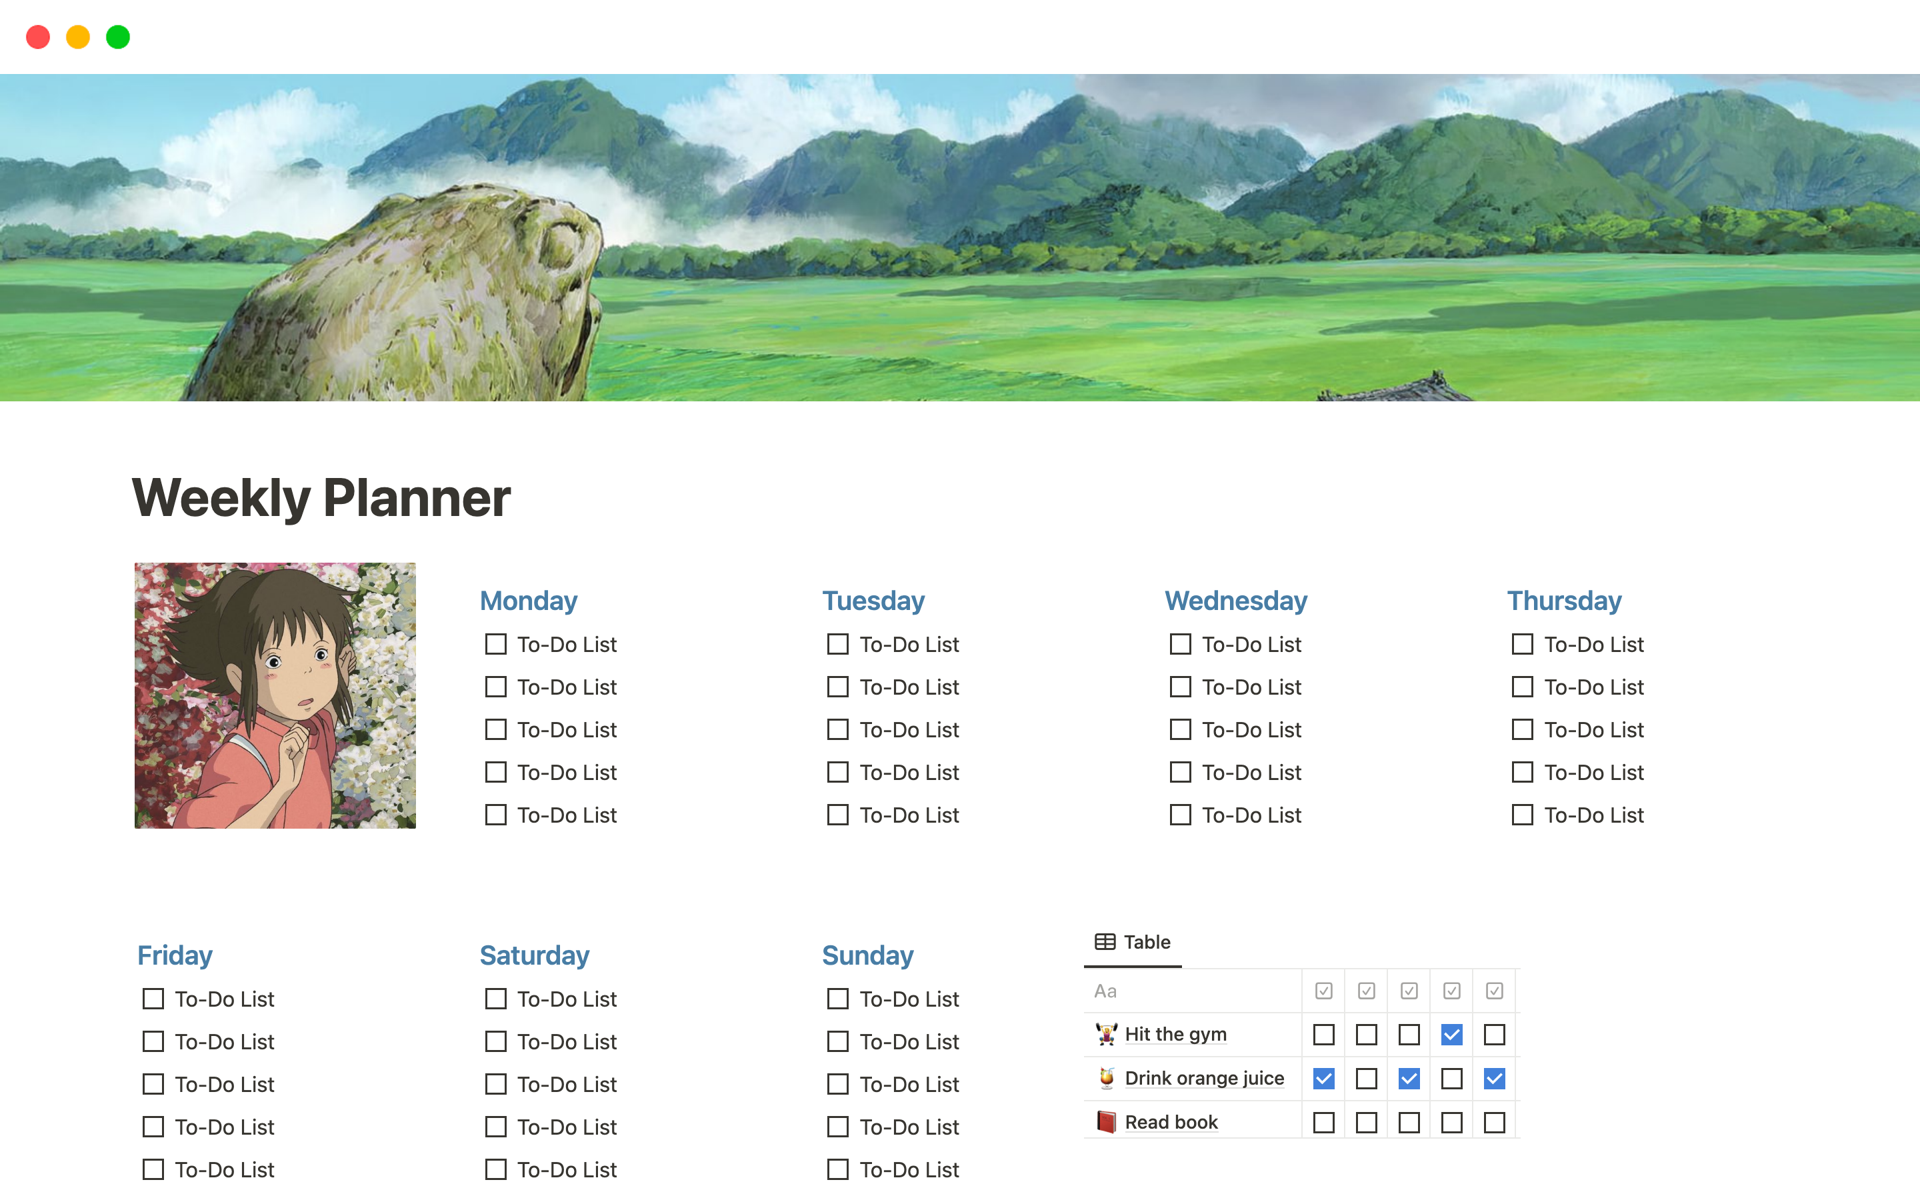Check the second To-Do List under Friday
This screenshot has width=1920, height=1200.
tap(153, 1042)
